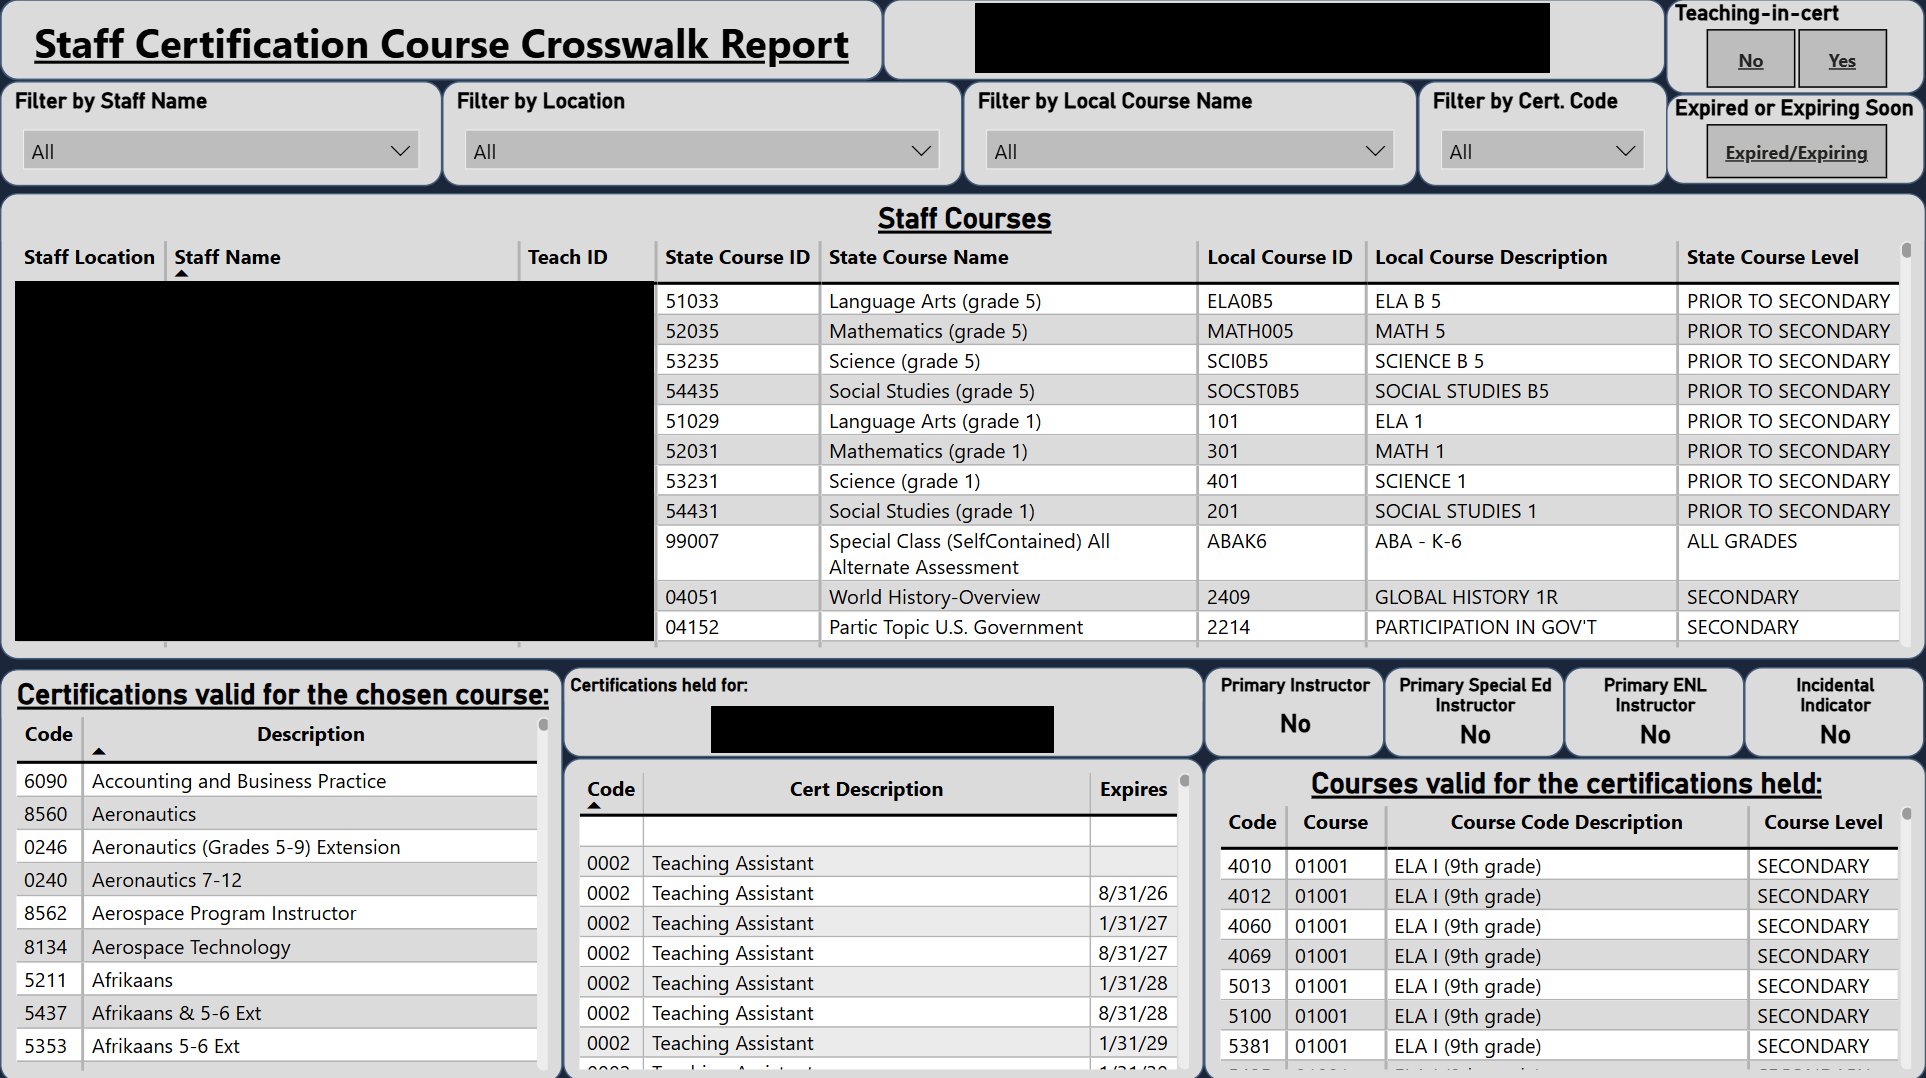
Task: Click Code header in certifications valid table
Action: coord(48,734)
